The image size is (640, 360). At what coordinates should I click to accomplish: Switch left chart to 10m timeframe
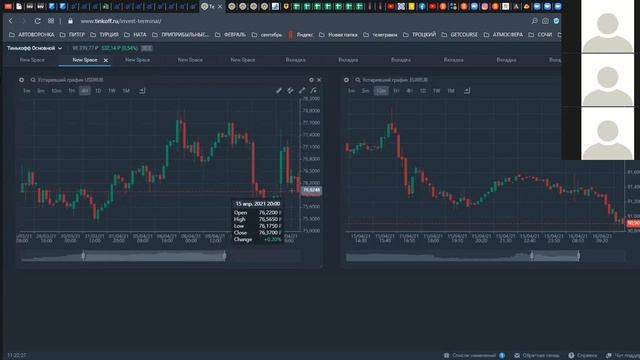(56, 91)
